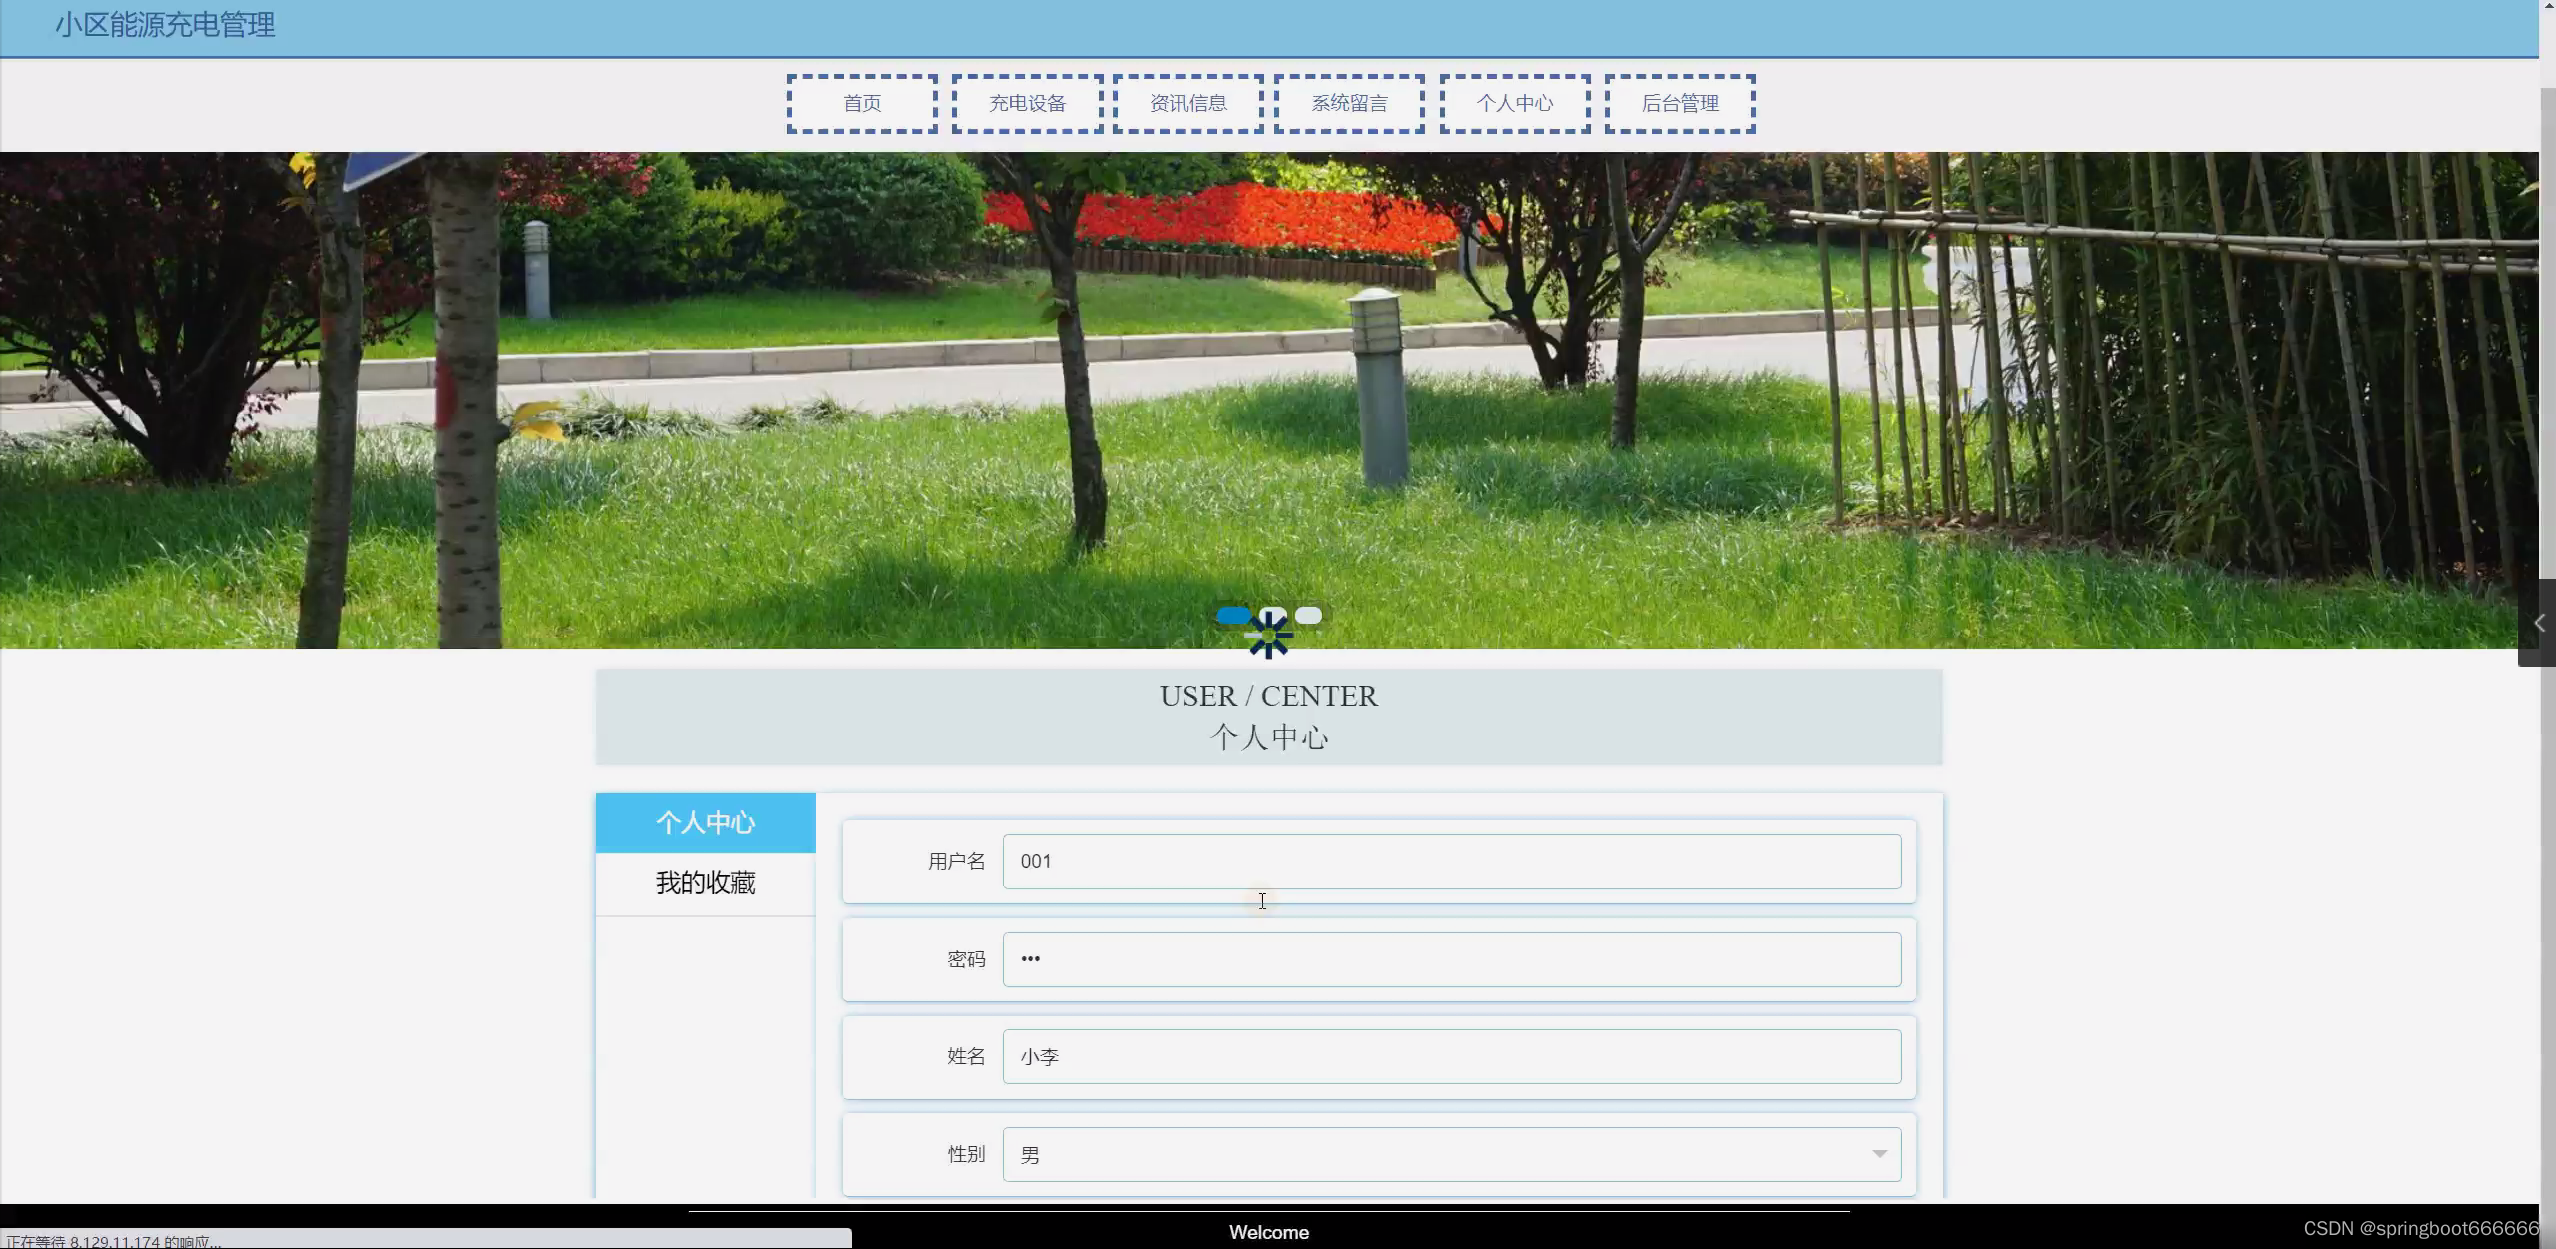Select 个人中心 in the top navigation

click(x=1514, y=103)
